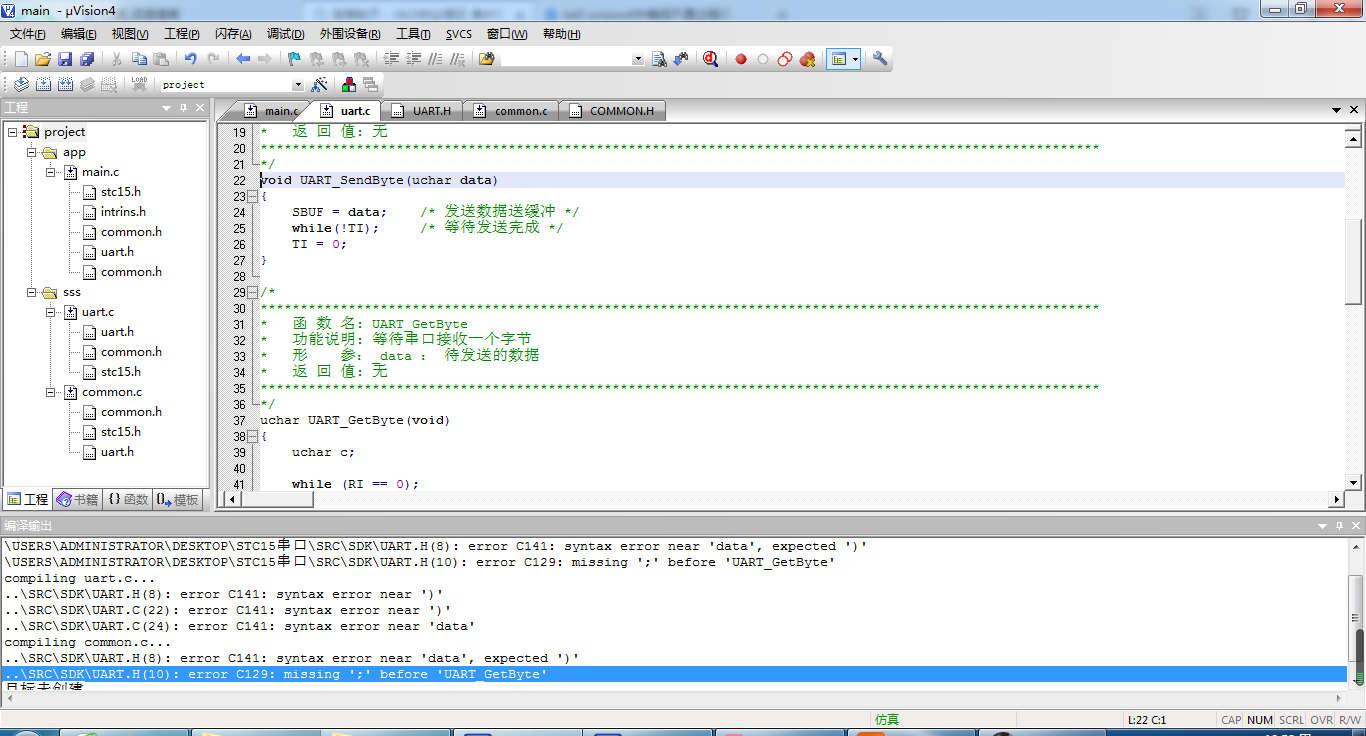Undo the last edit
Image resolution: width=1366 pixels, height=736 pixels.
(191, 60)
